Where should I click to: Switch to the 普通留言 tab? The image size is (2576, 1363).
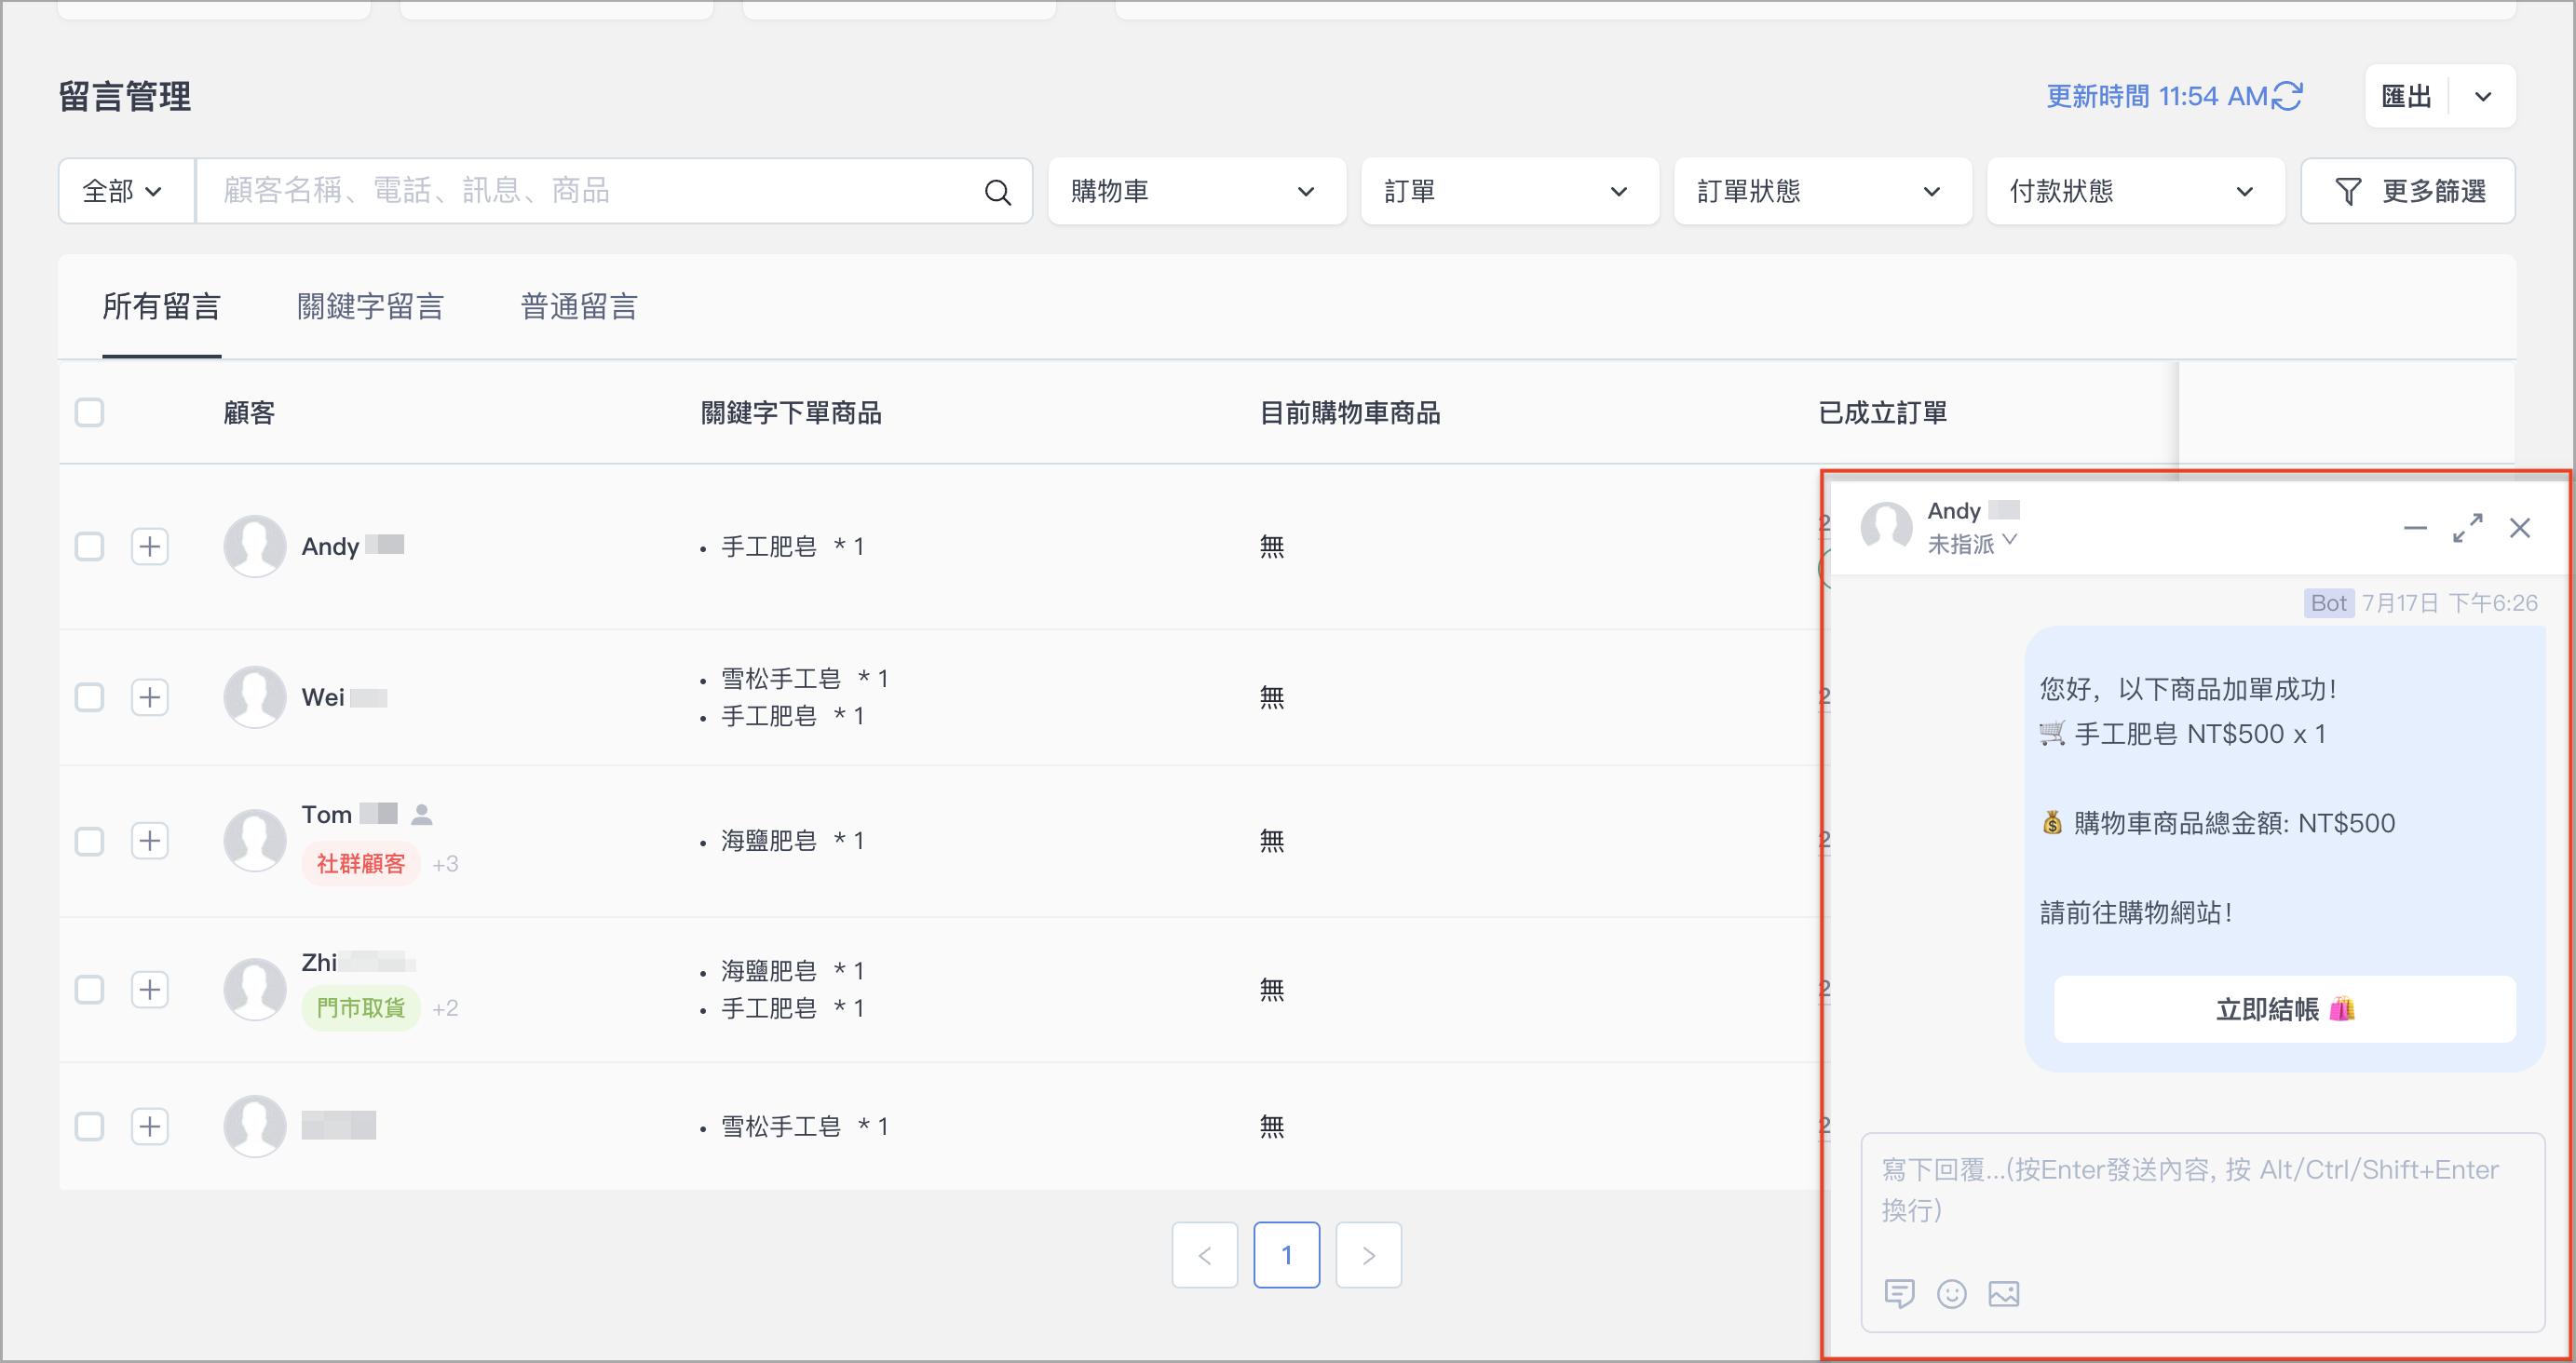(579, 306)
